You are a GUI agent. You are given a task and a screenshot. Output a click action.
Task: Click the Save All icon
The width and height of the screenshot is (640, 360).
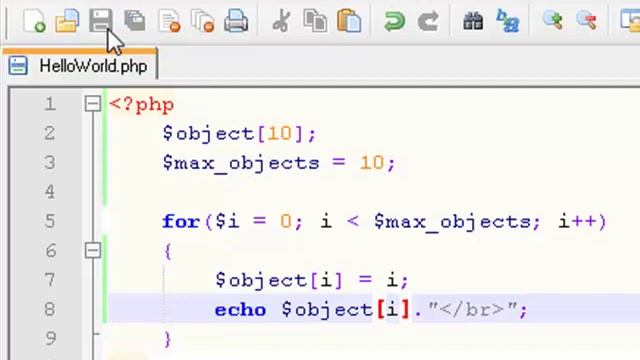(x=135, y=21)
